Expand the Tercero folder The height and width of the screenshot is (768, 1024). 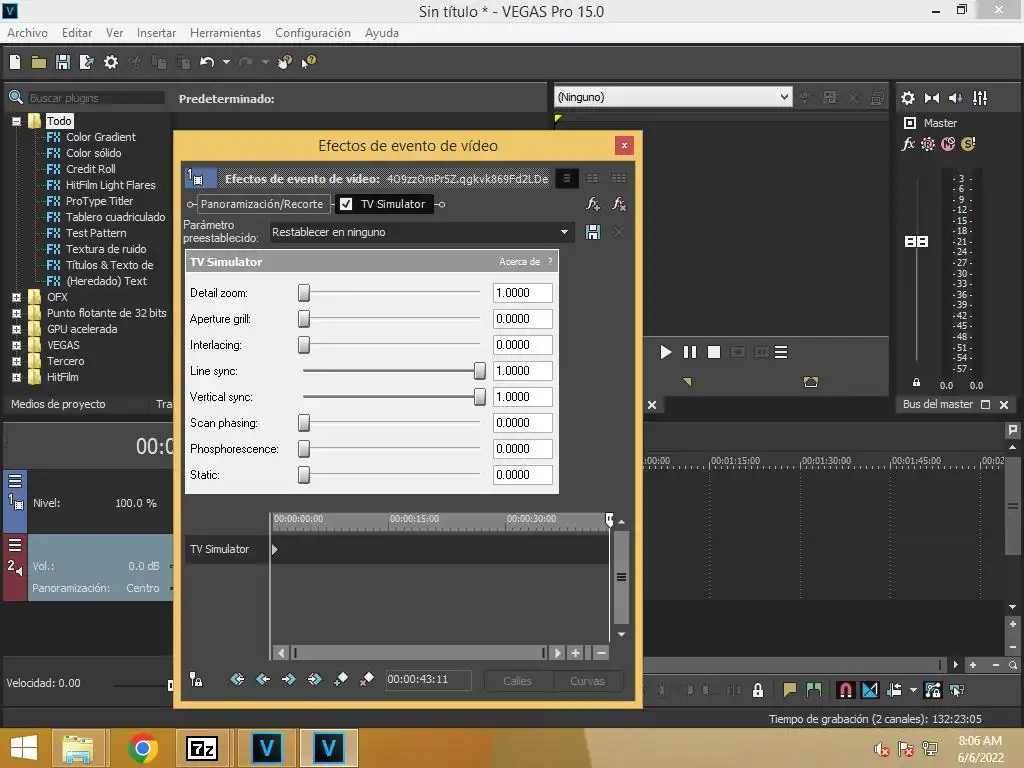tap(16, 362)
